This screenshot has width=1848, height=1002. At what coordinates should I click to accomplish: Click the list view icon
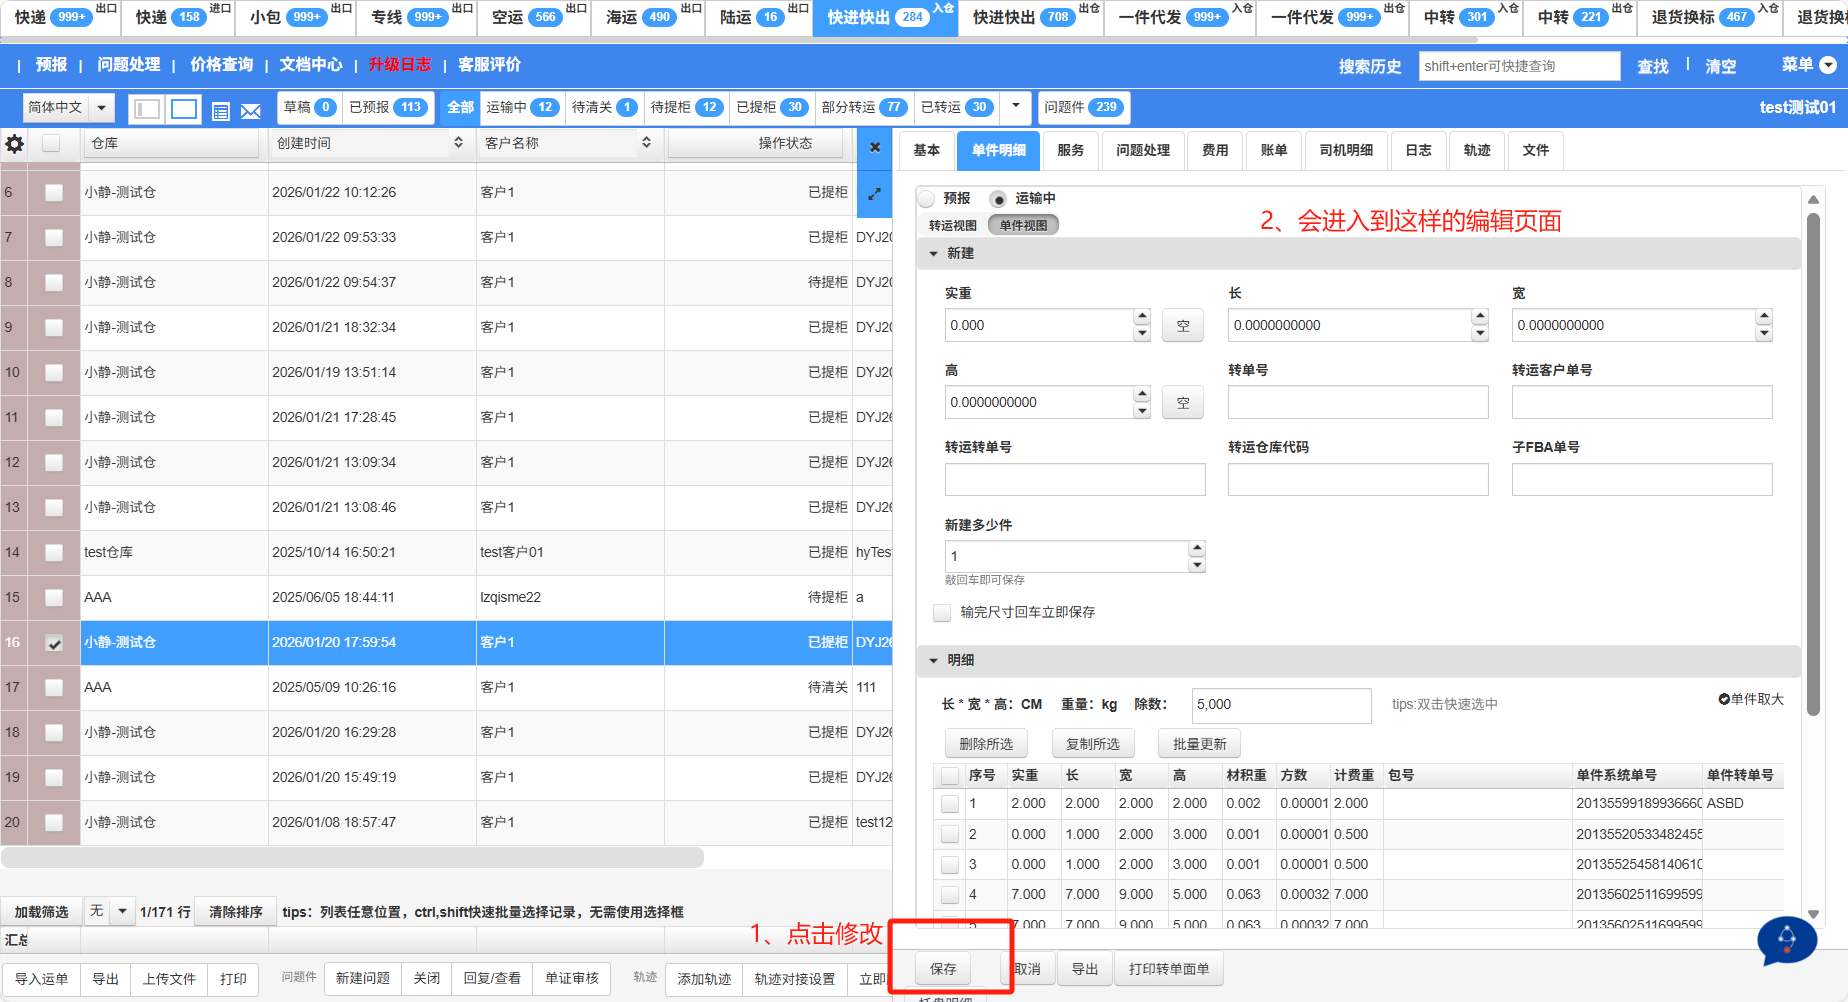click(221, 111)
